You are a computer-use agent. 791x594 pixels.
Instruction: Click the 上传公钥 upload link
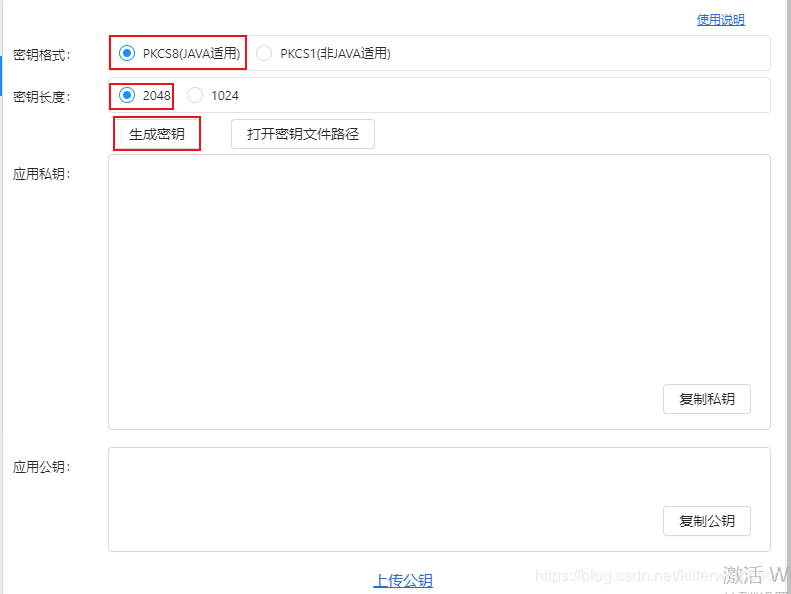(403, 581)
